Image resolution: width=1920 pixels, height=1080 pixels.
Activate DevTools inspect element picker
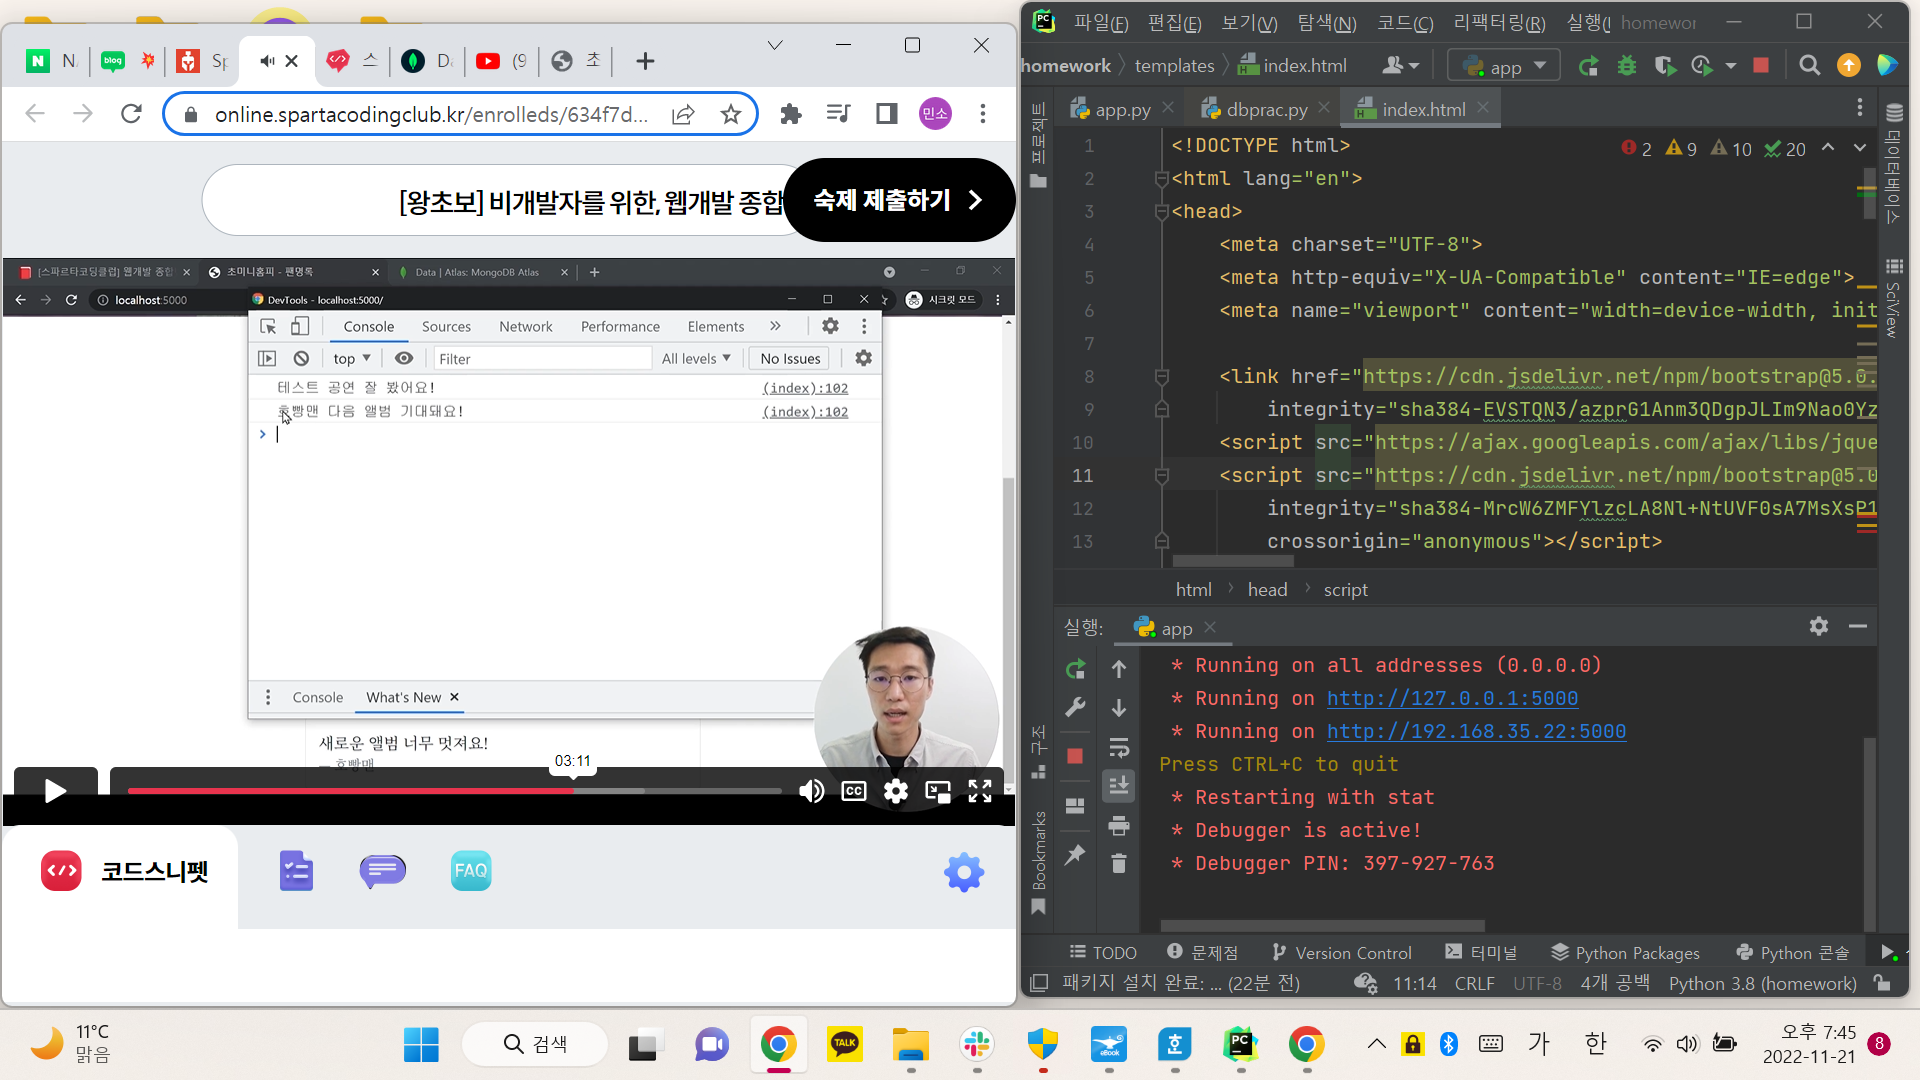tap(268, 326)
